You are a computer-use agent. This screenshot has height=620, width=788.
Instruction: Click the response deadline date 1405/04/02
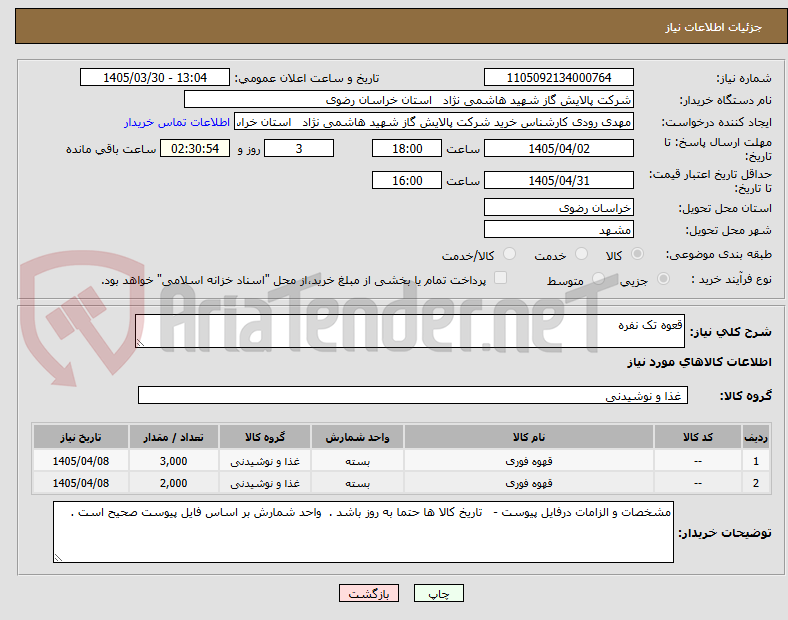click(558, 149)
